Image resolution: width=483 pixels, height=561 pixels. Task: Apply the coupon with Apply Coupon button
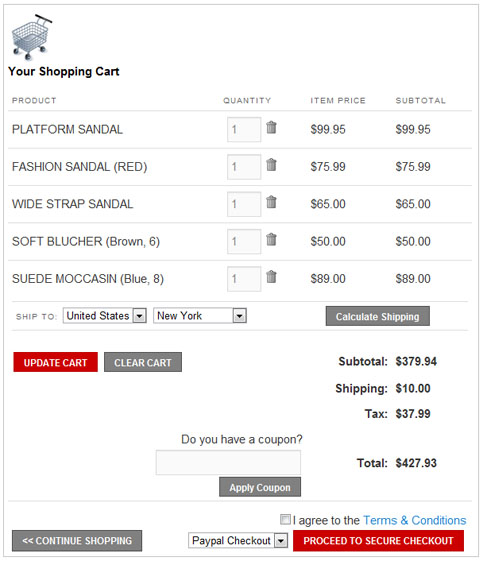(260, 487)
